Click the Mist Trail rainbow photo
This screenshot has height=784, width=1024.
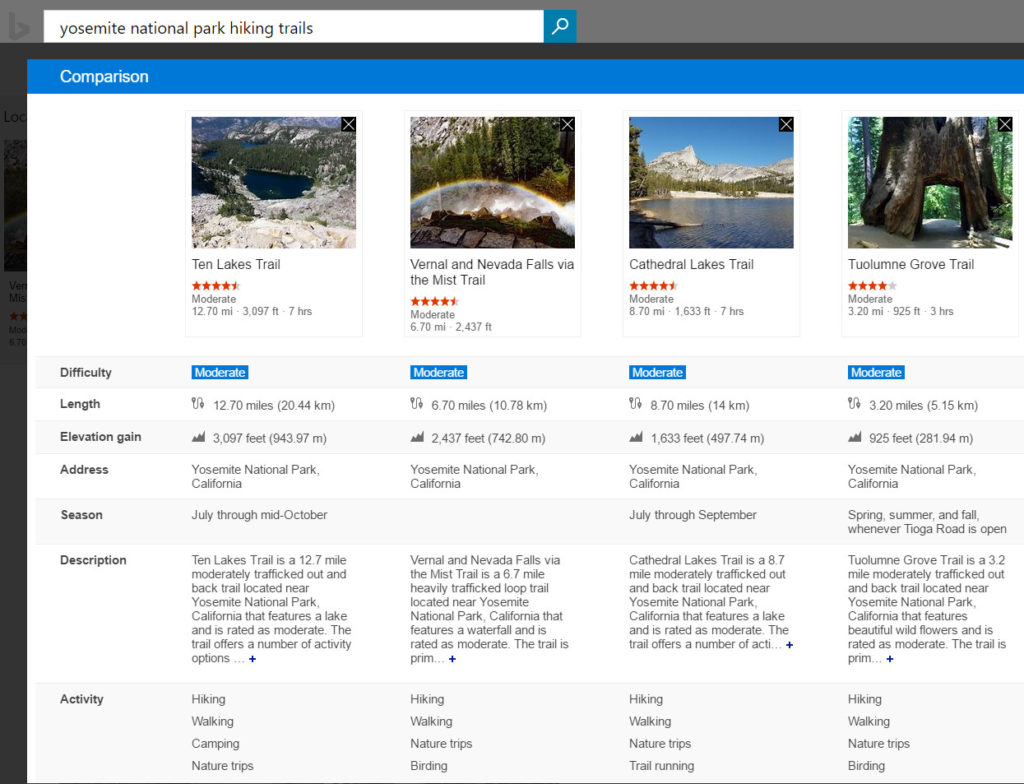(x=492, y=182)
